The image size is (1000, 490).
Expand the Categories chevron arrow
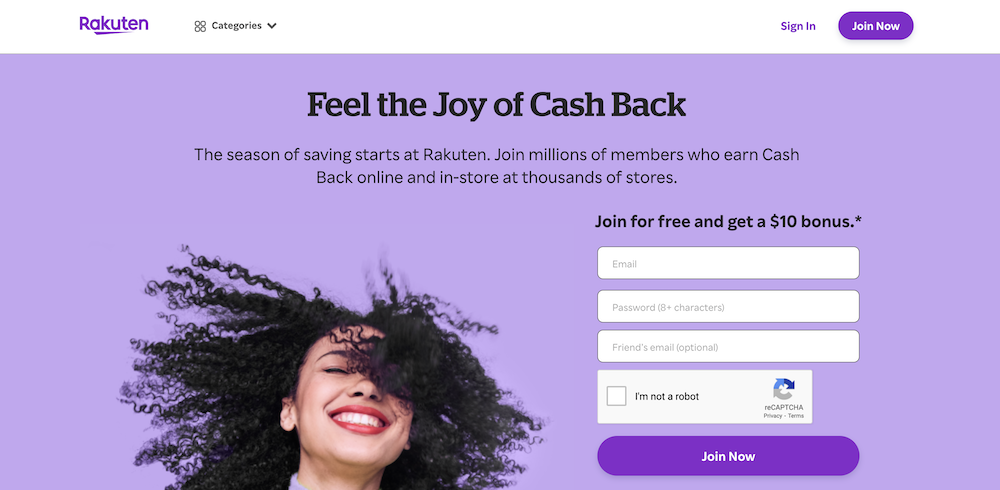point(272,26)
